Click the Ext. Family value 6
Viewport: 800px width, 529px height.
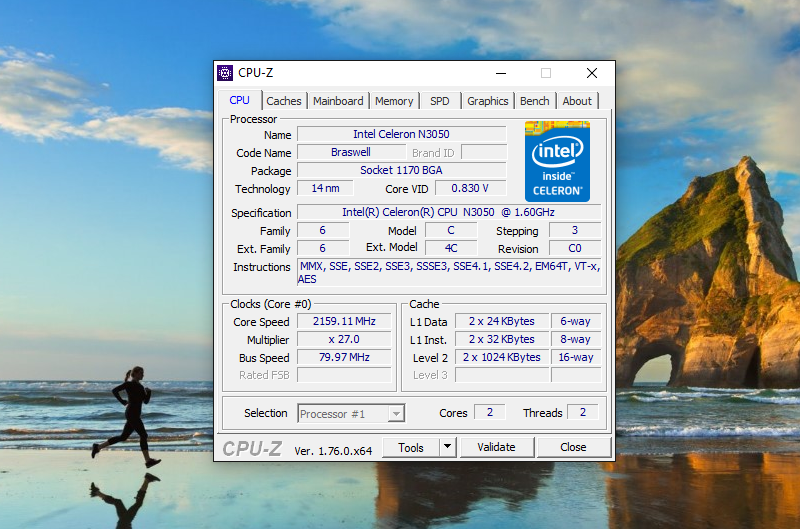(323, 248)
